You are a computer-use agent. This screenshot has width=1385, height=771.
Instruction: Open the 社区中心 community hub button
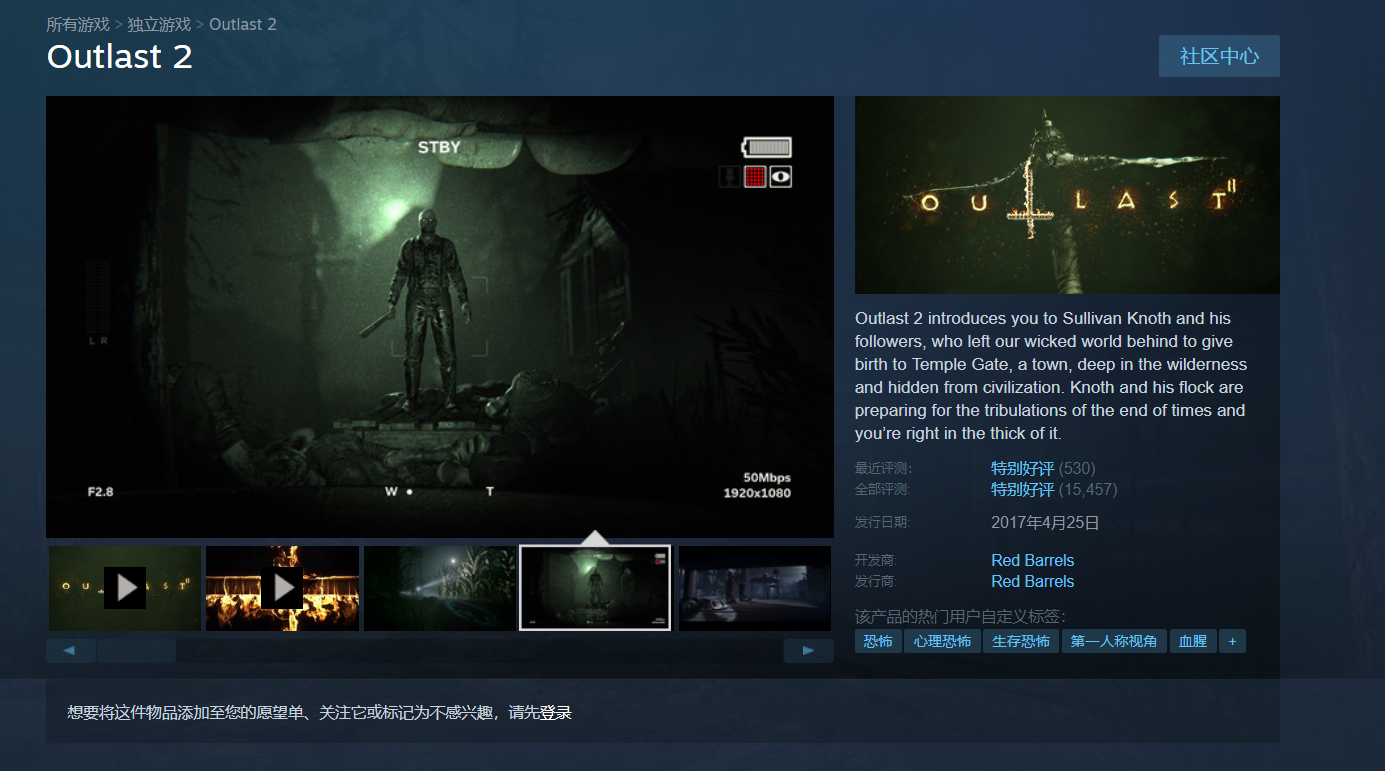[x=1219, y=56]
